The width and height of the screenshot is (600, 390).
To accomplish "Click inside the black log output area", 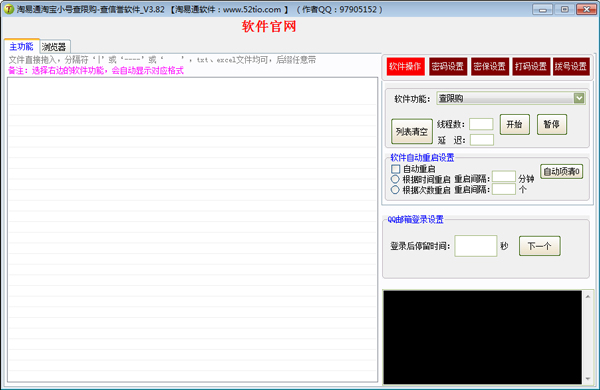I will (x=483, y=337).
